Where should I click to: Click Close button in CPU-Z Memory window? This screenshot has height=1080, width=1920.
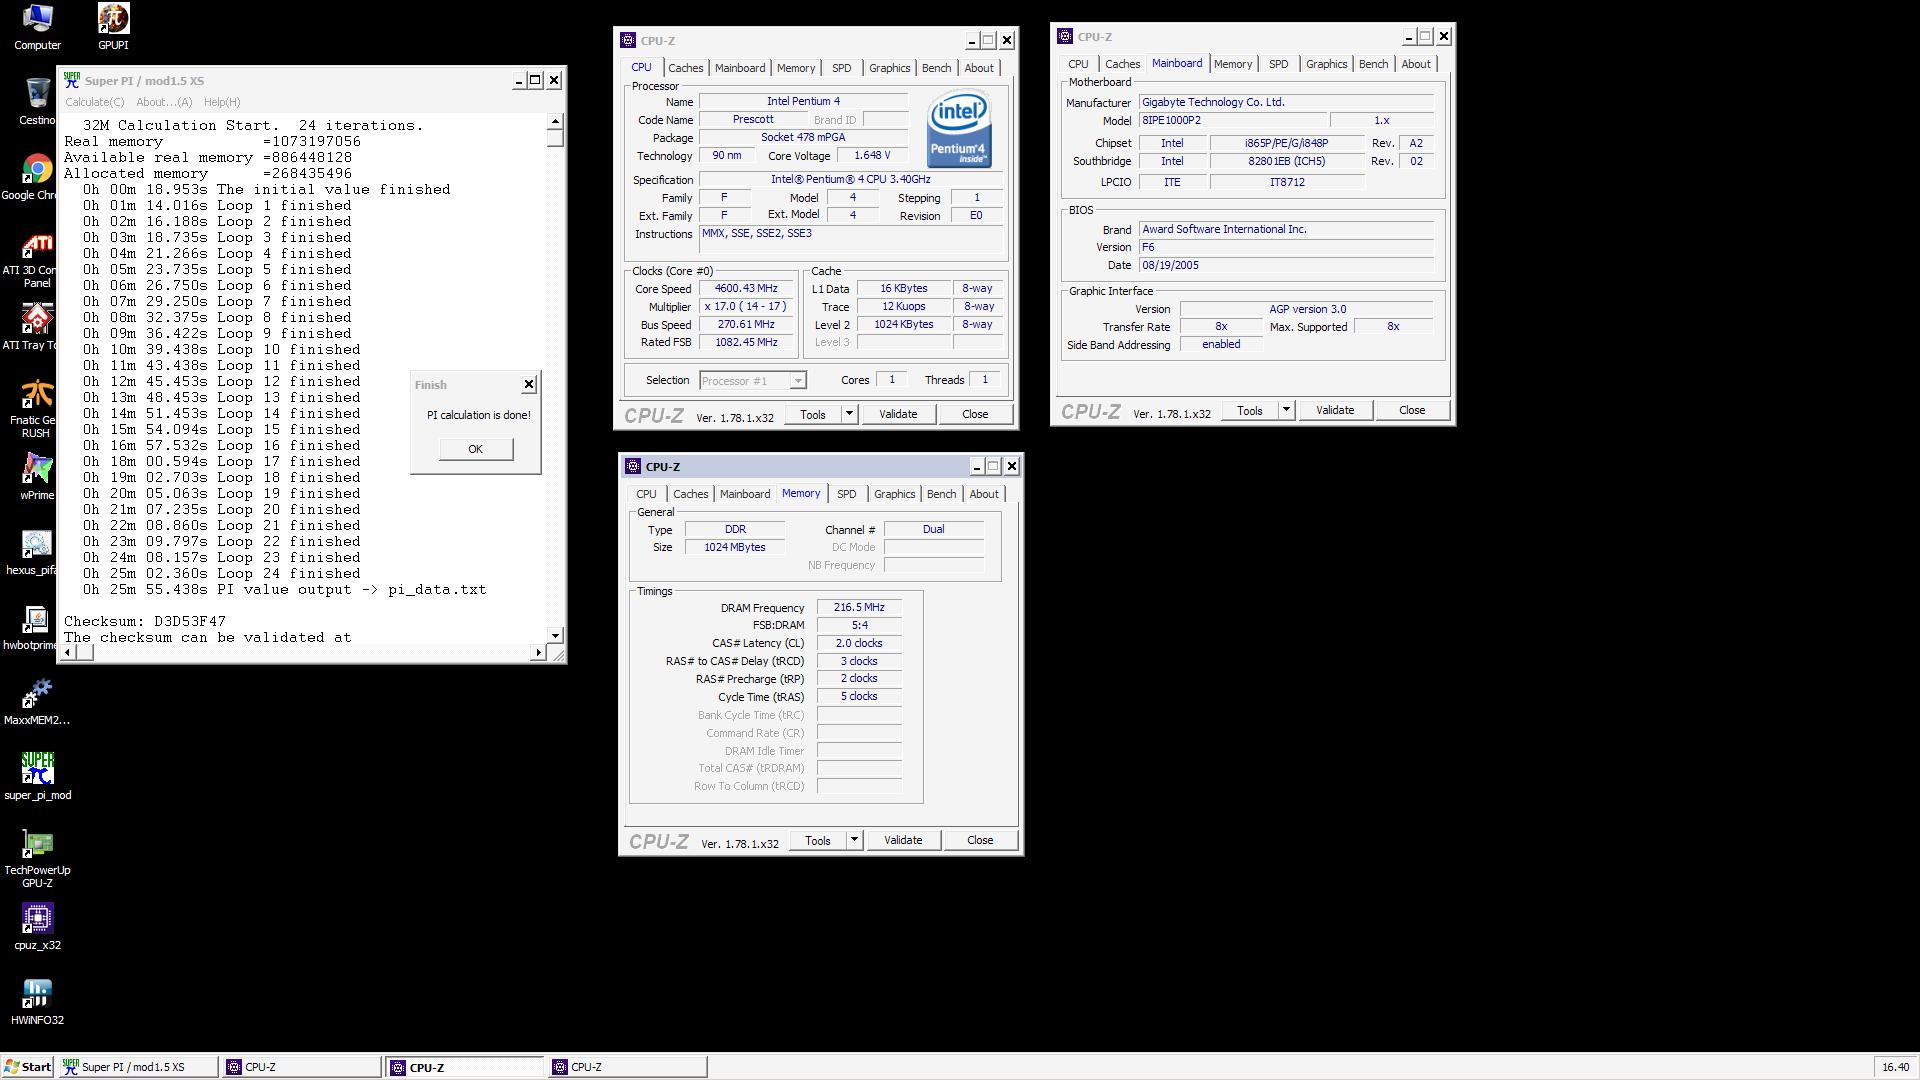click(980, 840)
